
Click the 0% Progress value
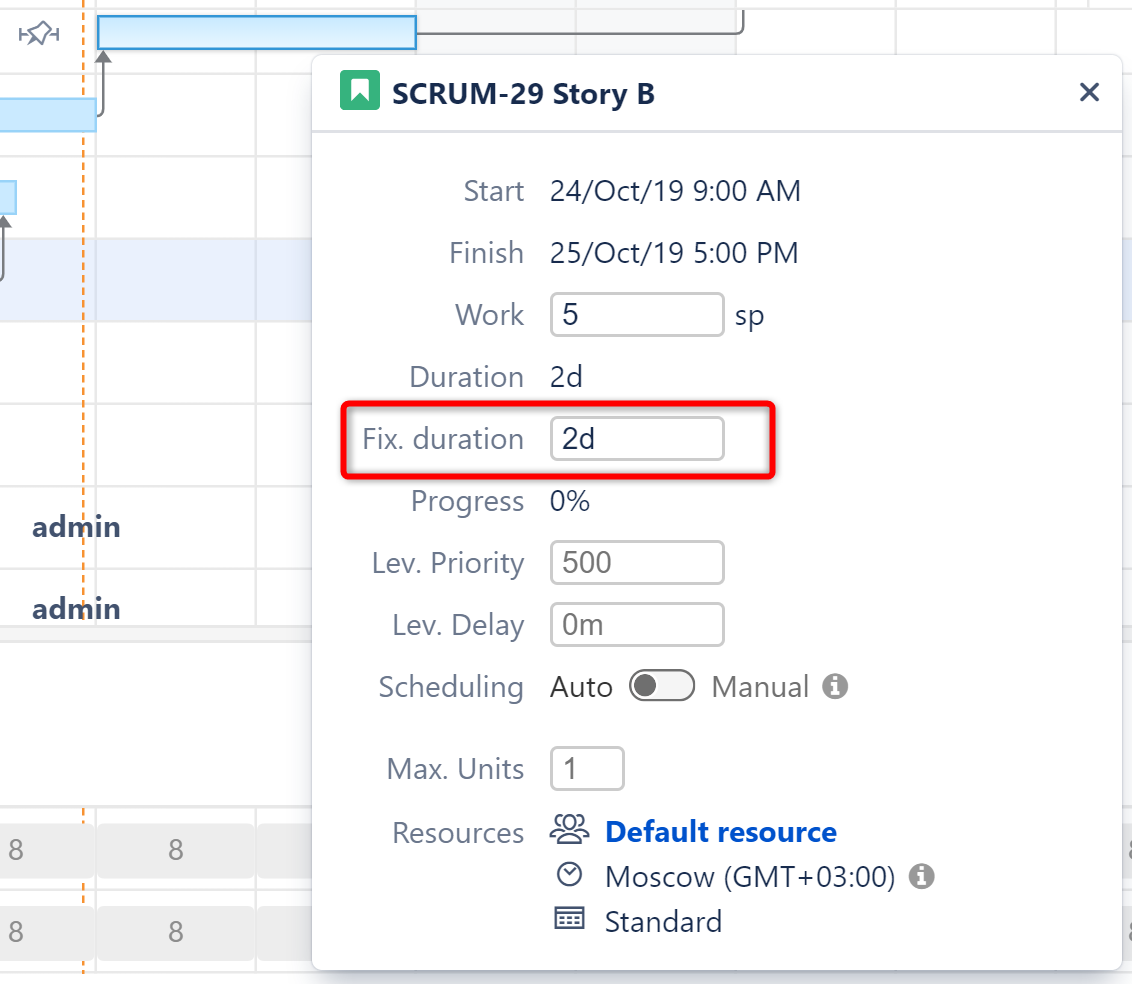(x=569, y=501)
